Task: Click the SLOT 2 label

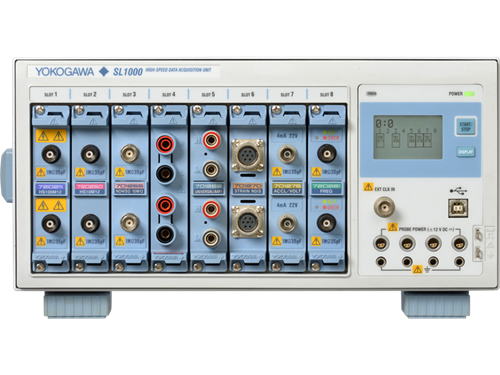Action: pos(90,95)
